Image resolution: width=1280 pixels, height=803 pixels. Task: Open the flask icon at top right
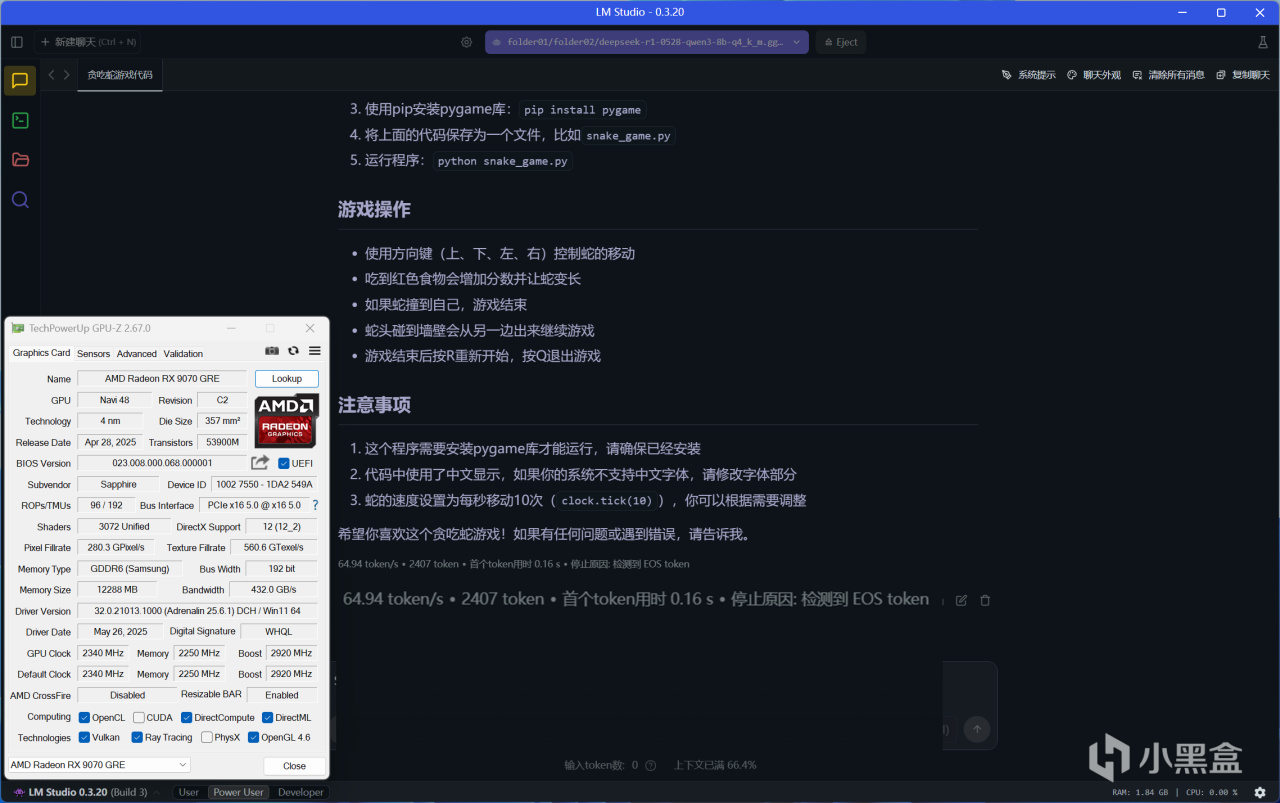[1262, 42]
